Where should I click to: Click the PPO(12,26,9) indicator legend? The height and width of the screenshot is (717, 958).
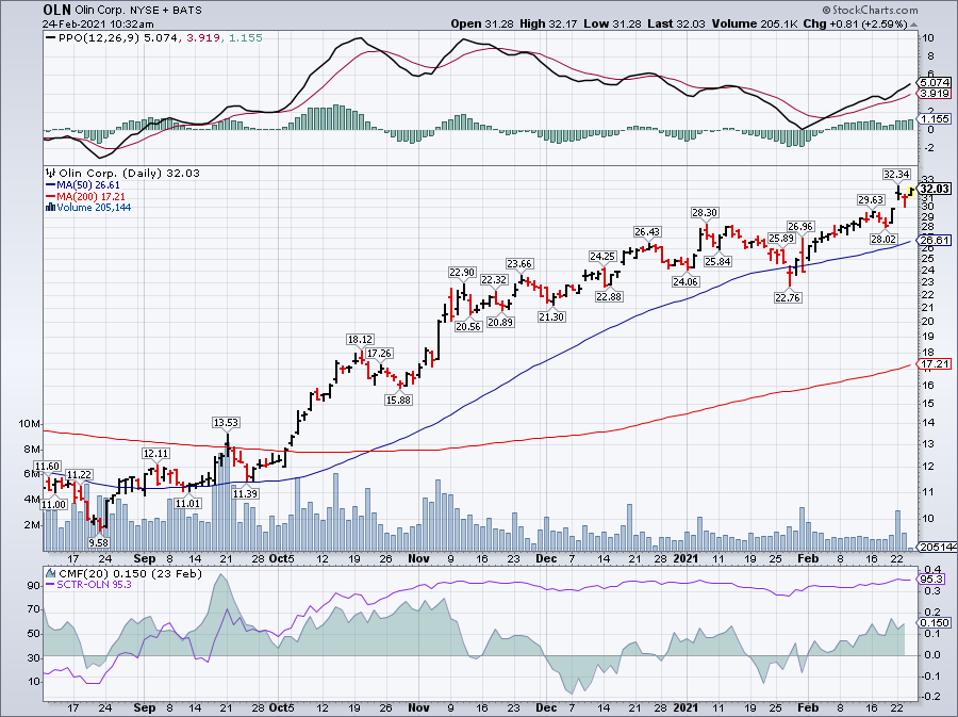point(161,38)
